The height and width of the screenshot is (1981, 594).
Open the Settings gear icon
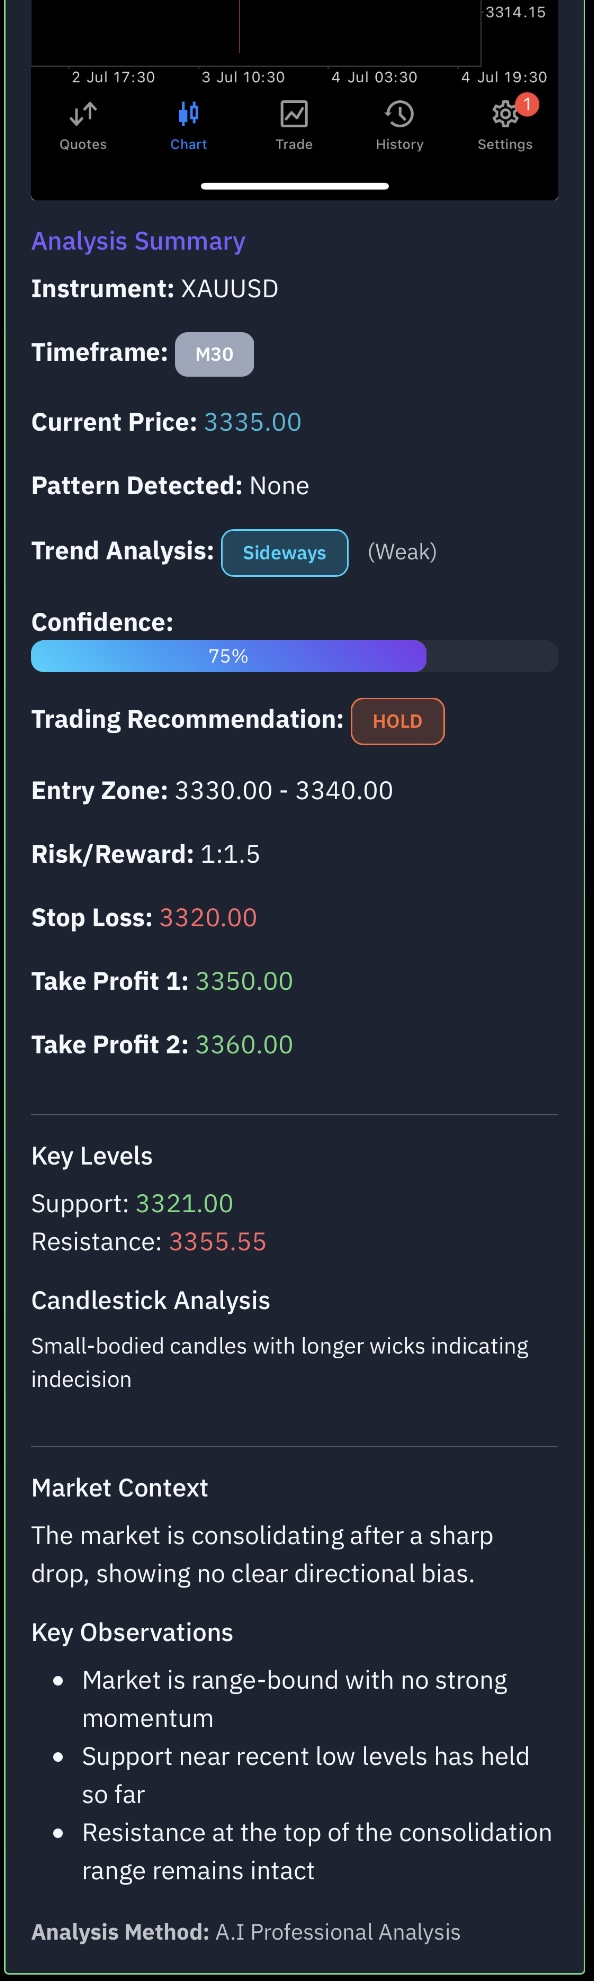pyautogui.click(x=504, y=114)
